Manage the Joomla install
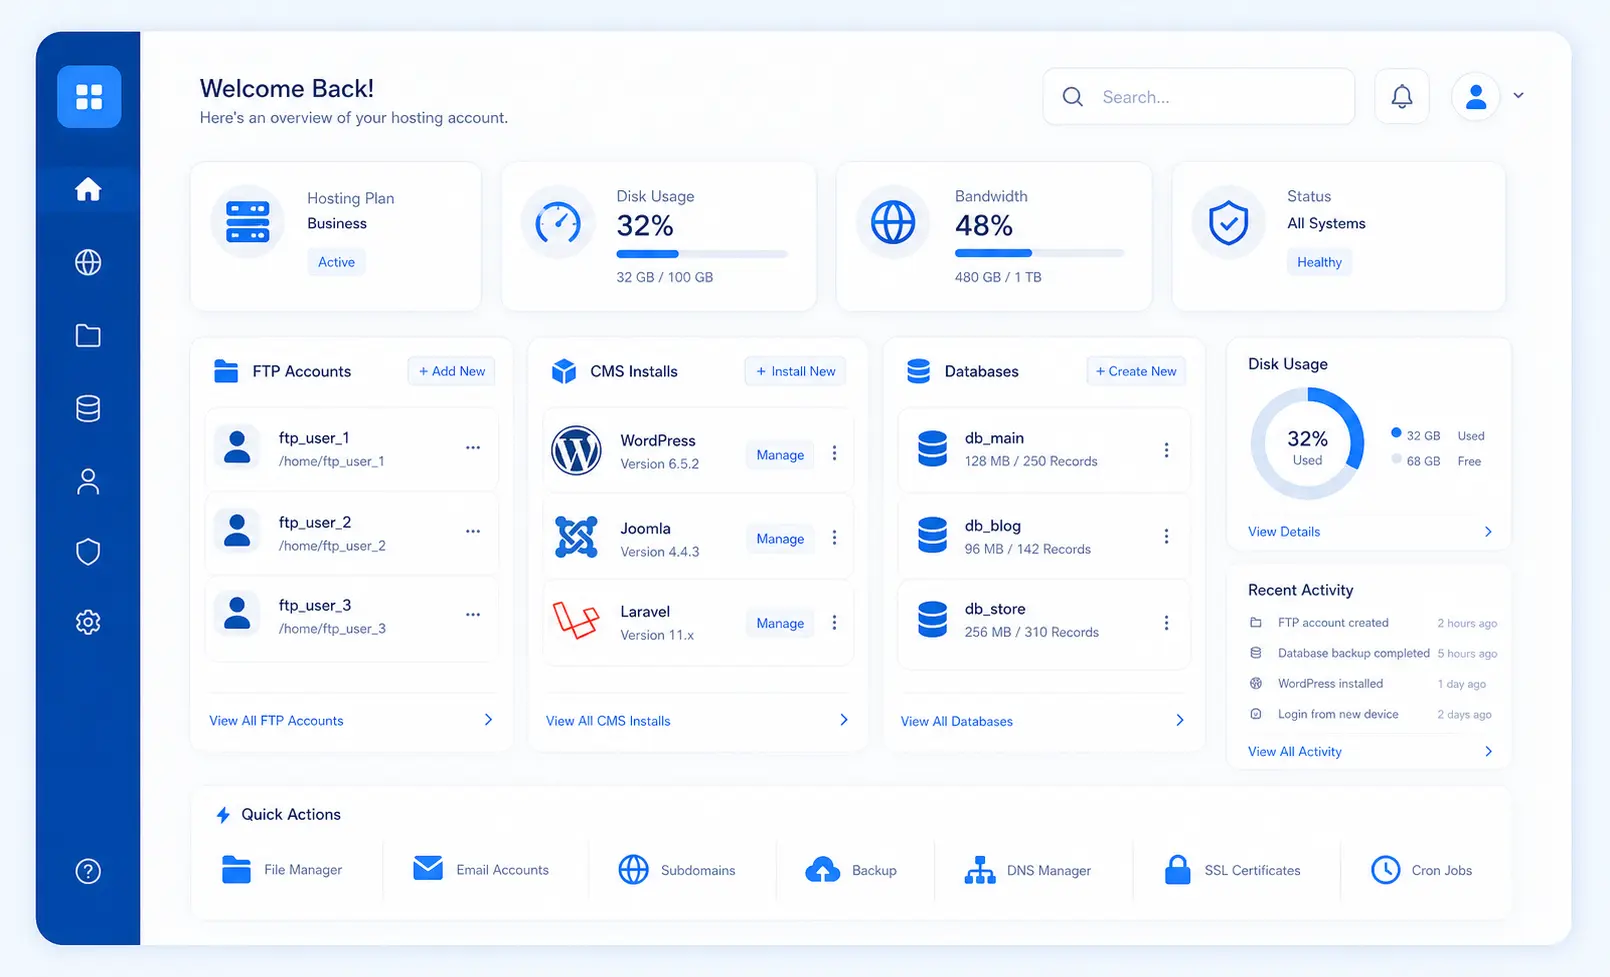The width and height of the screenshot is (1610, 977). [780, 539]
